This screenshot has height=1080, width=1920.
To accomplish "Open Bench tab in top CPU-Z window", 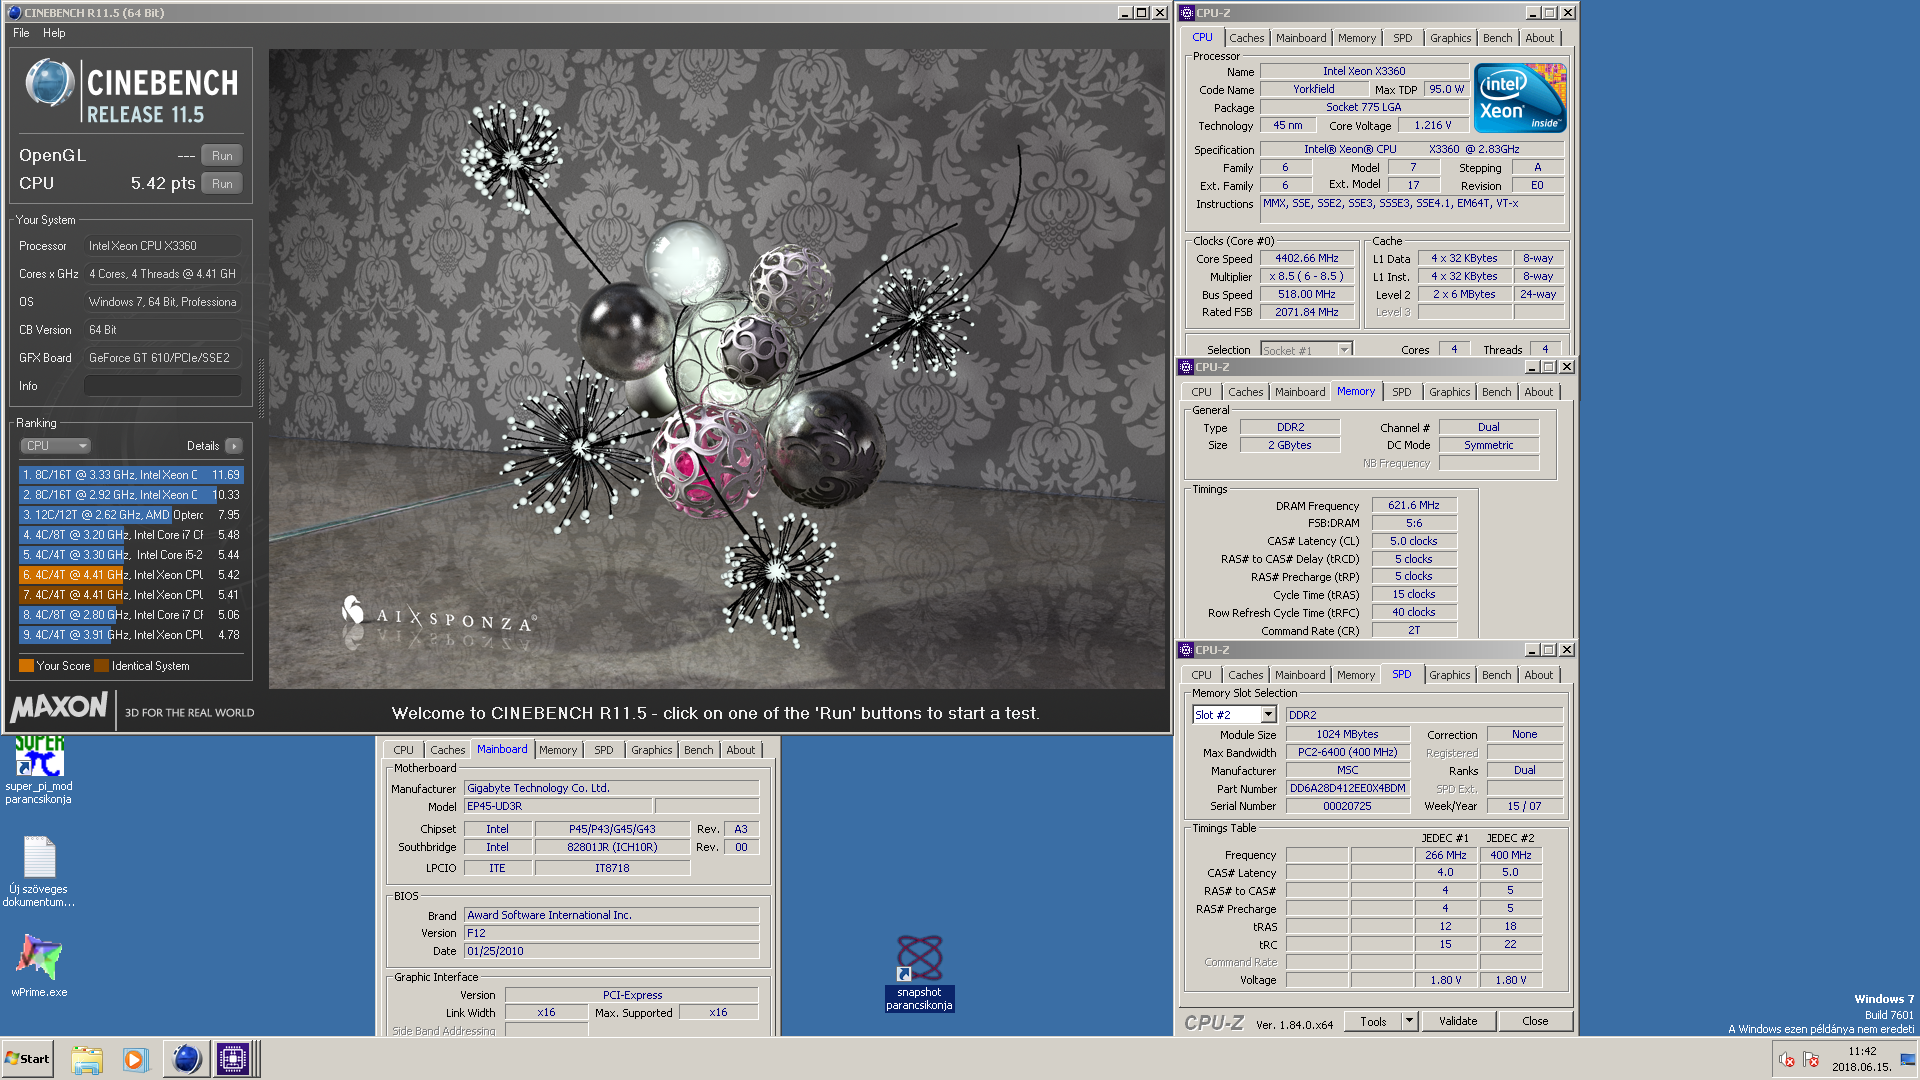I will pos(1497,38).
